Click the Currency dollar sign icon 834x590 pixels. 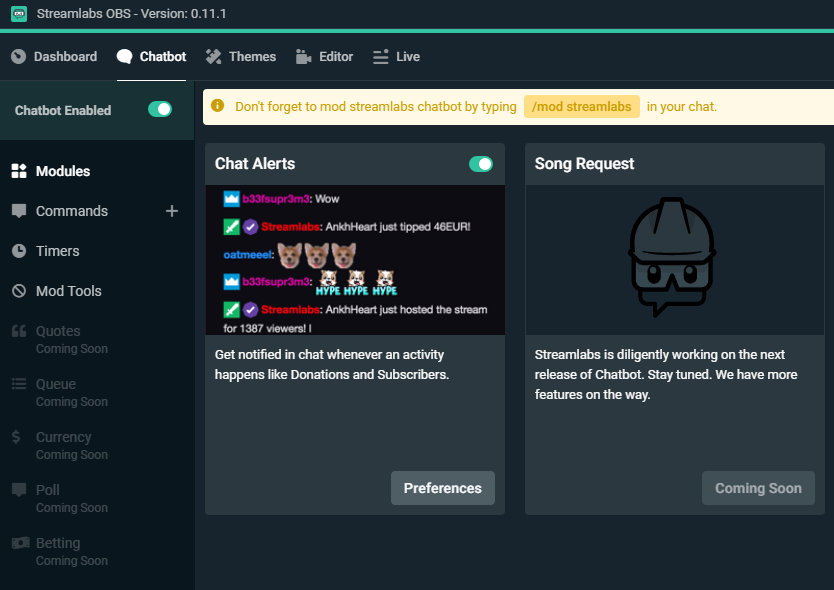[x=16, y=437]
